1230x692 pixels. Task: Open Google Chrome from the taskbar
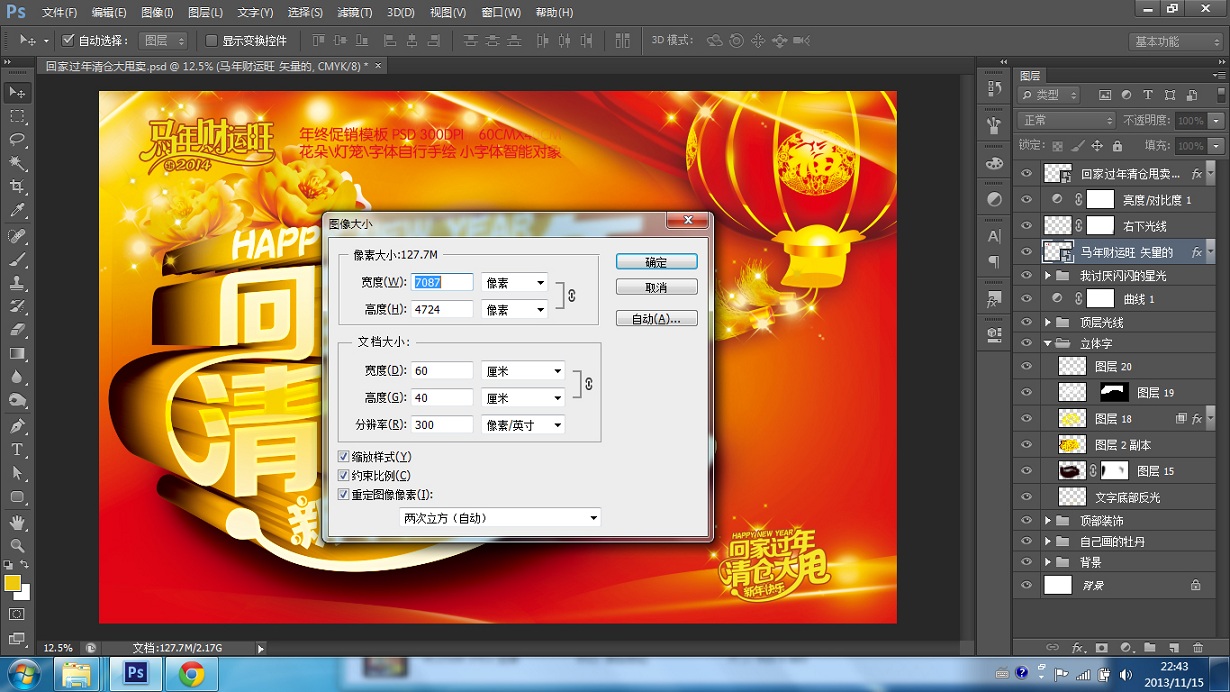pyautogui.click(x=191, y=674)
